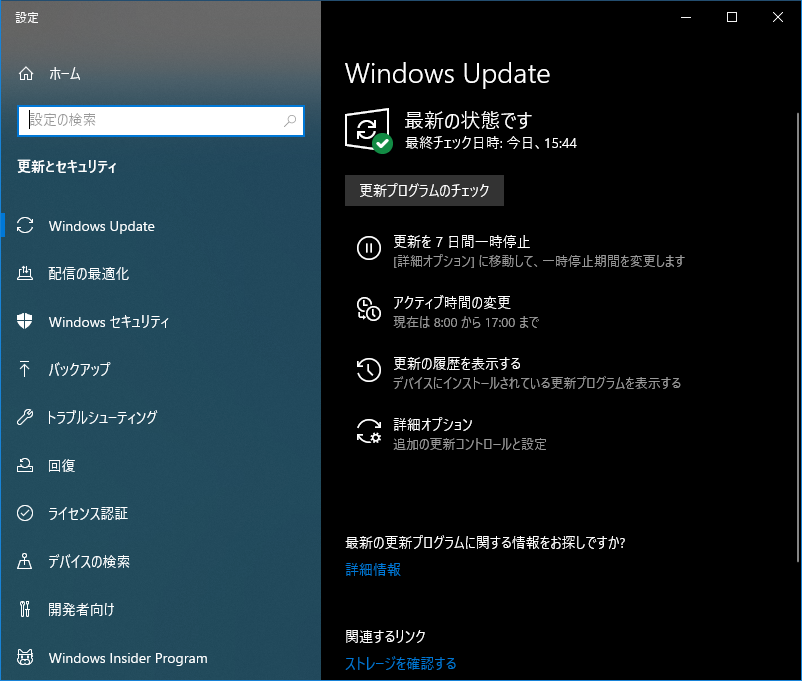
Task: Click the history icon for 更新の履歴を表示する
Action: pyautogui.click(x=368, y=370)
